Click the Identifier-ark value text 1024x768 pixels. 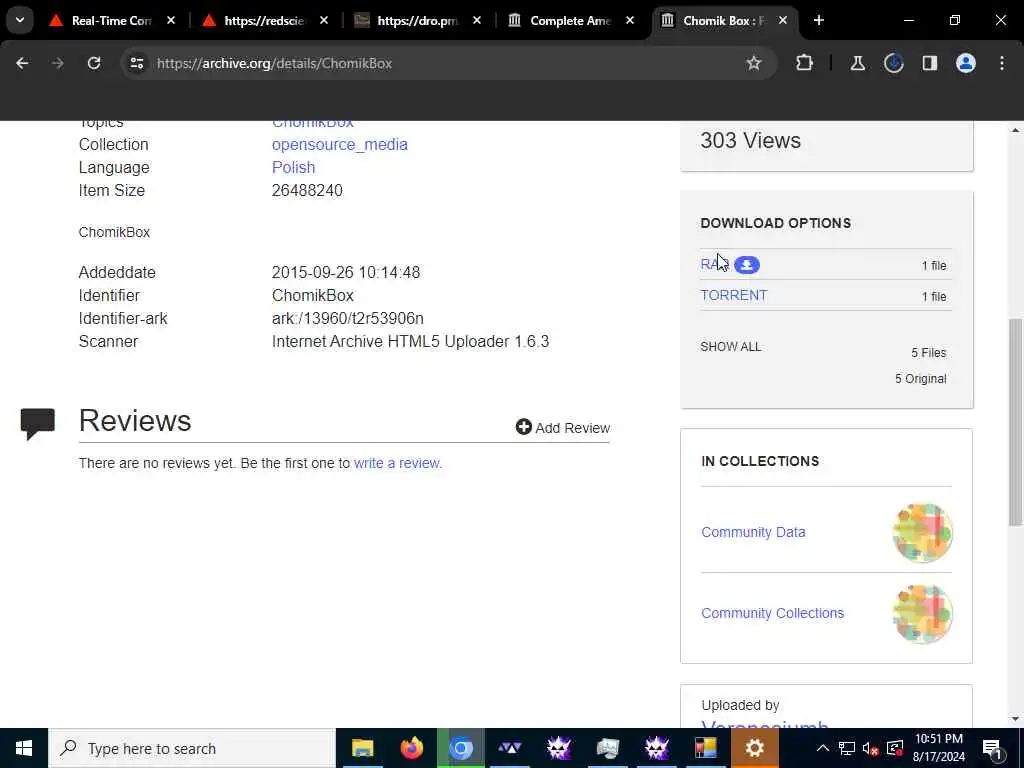pos(347,318)
